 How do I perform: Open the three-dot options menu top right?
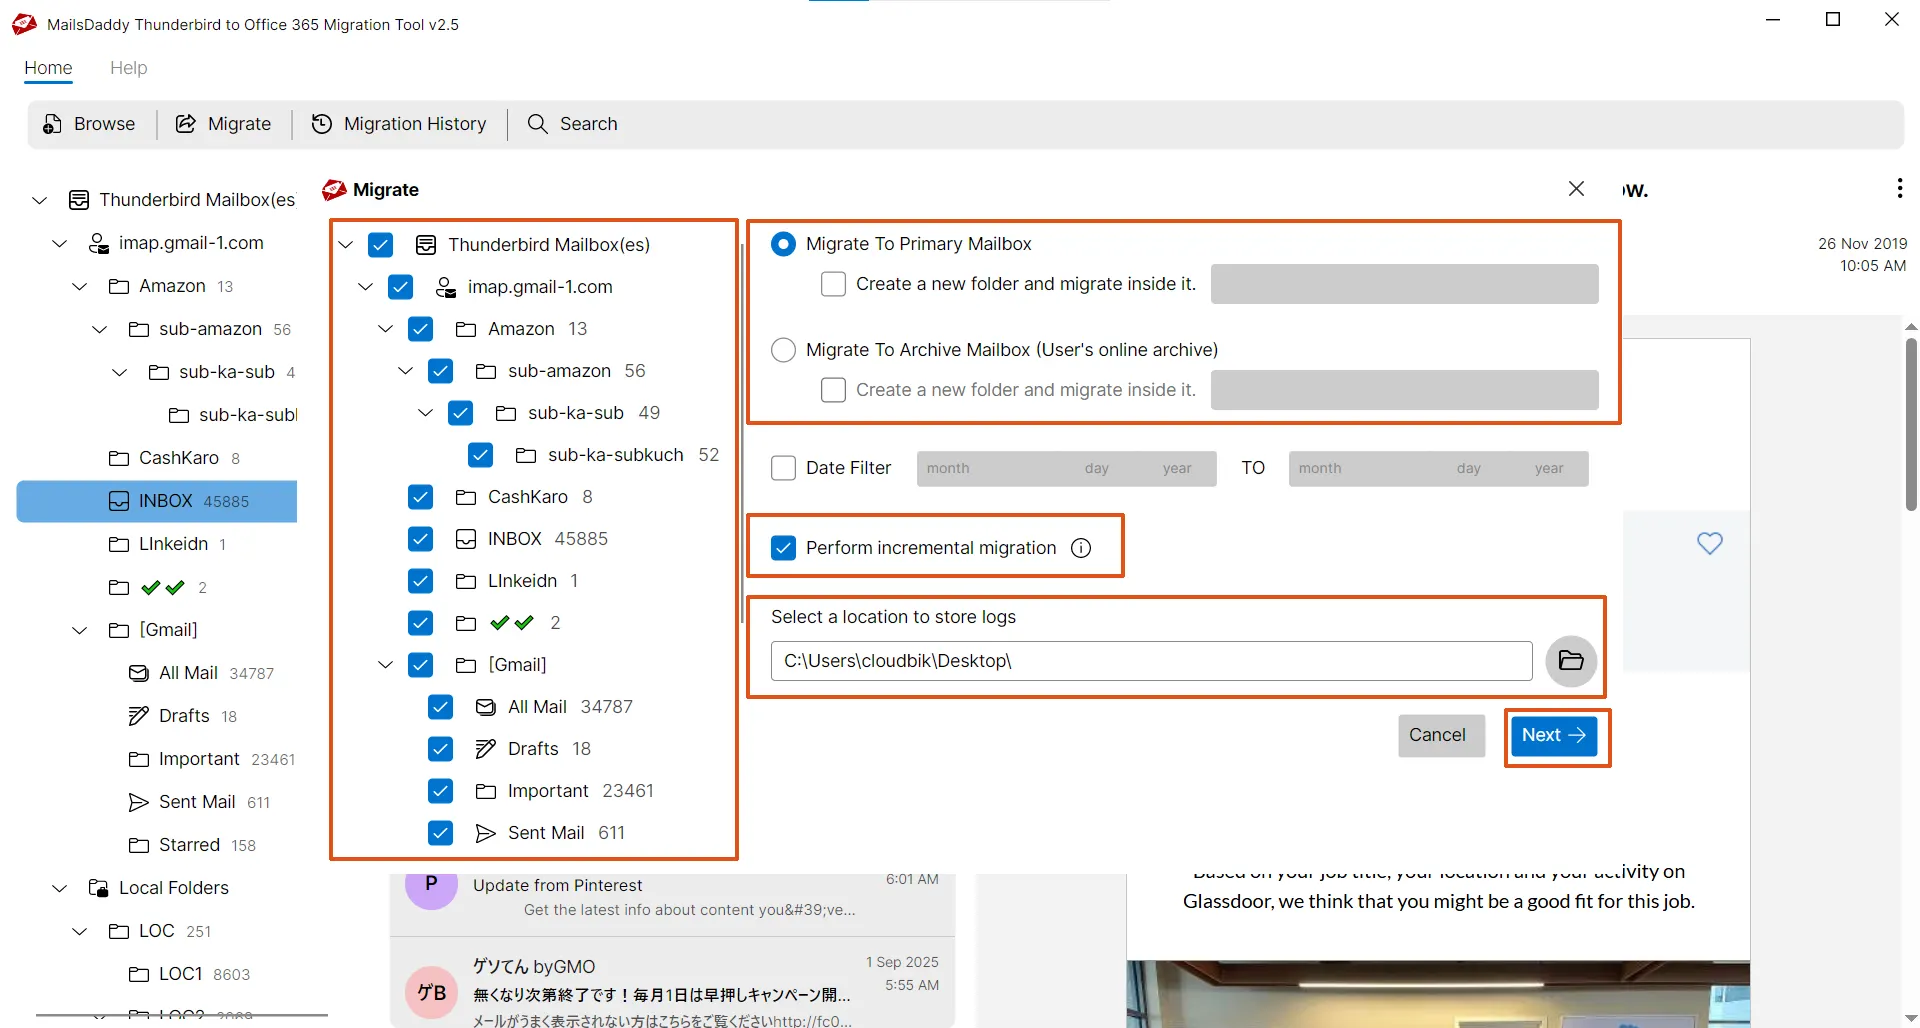click(x=1899, y=189)
